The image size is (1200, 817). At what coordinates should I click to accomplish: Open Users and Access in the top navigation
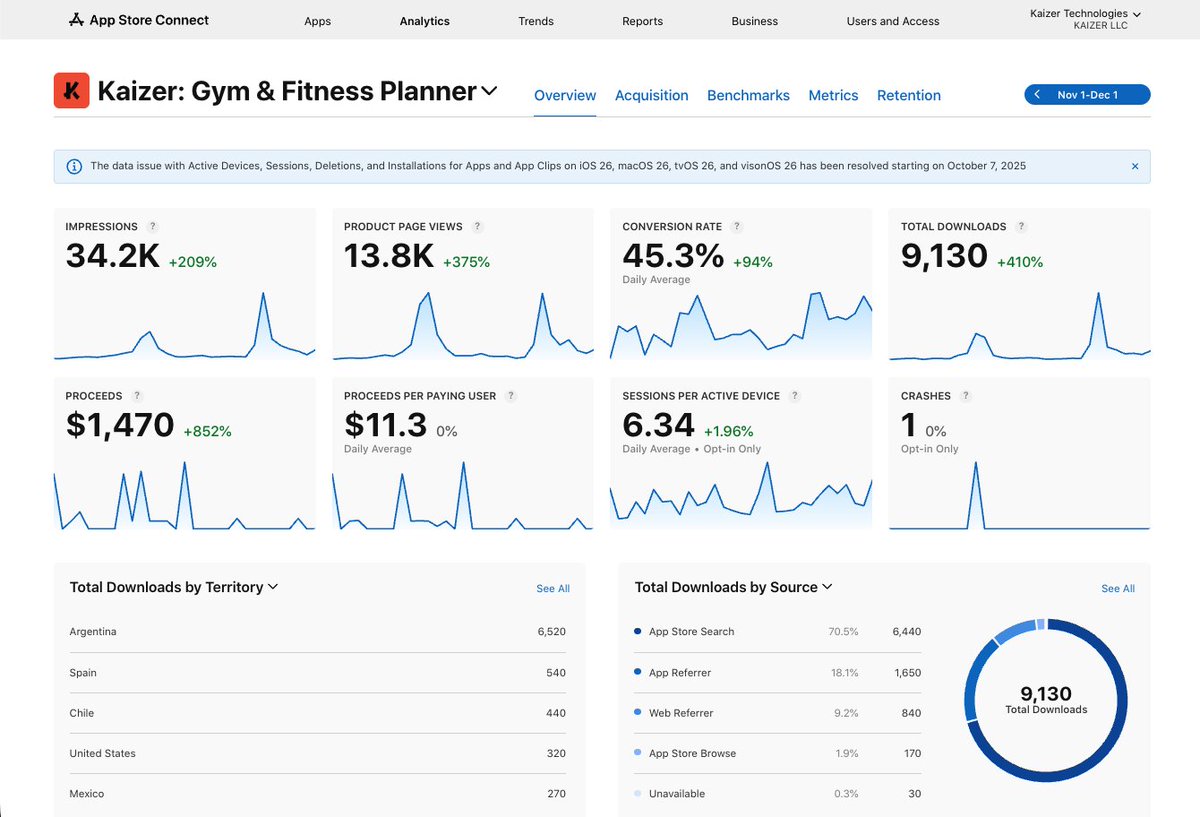(893, 21)
